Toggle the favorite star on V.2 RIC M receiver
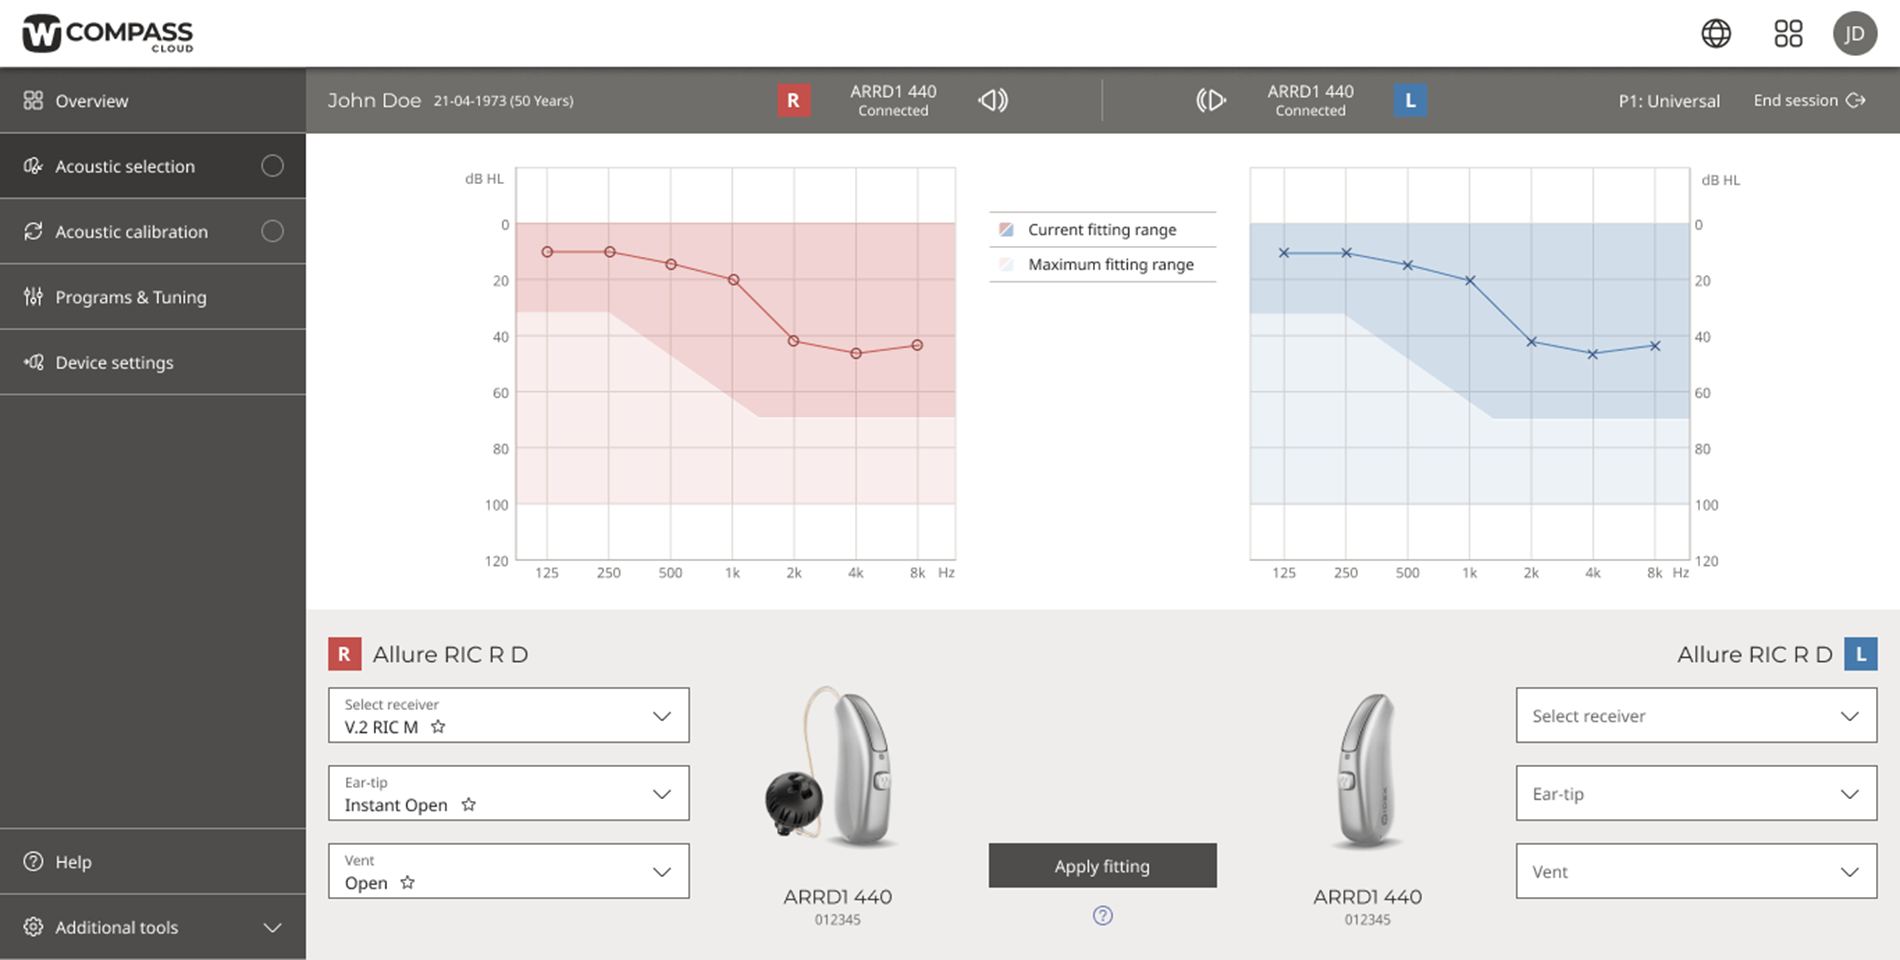1900x960 pixels. click(438, 727)
